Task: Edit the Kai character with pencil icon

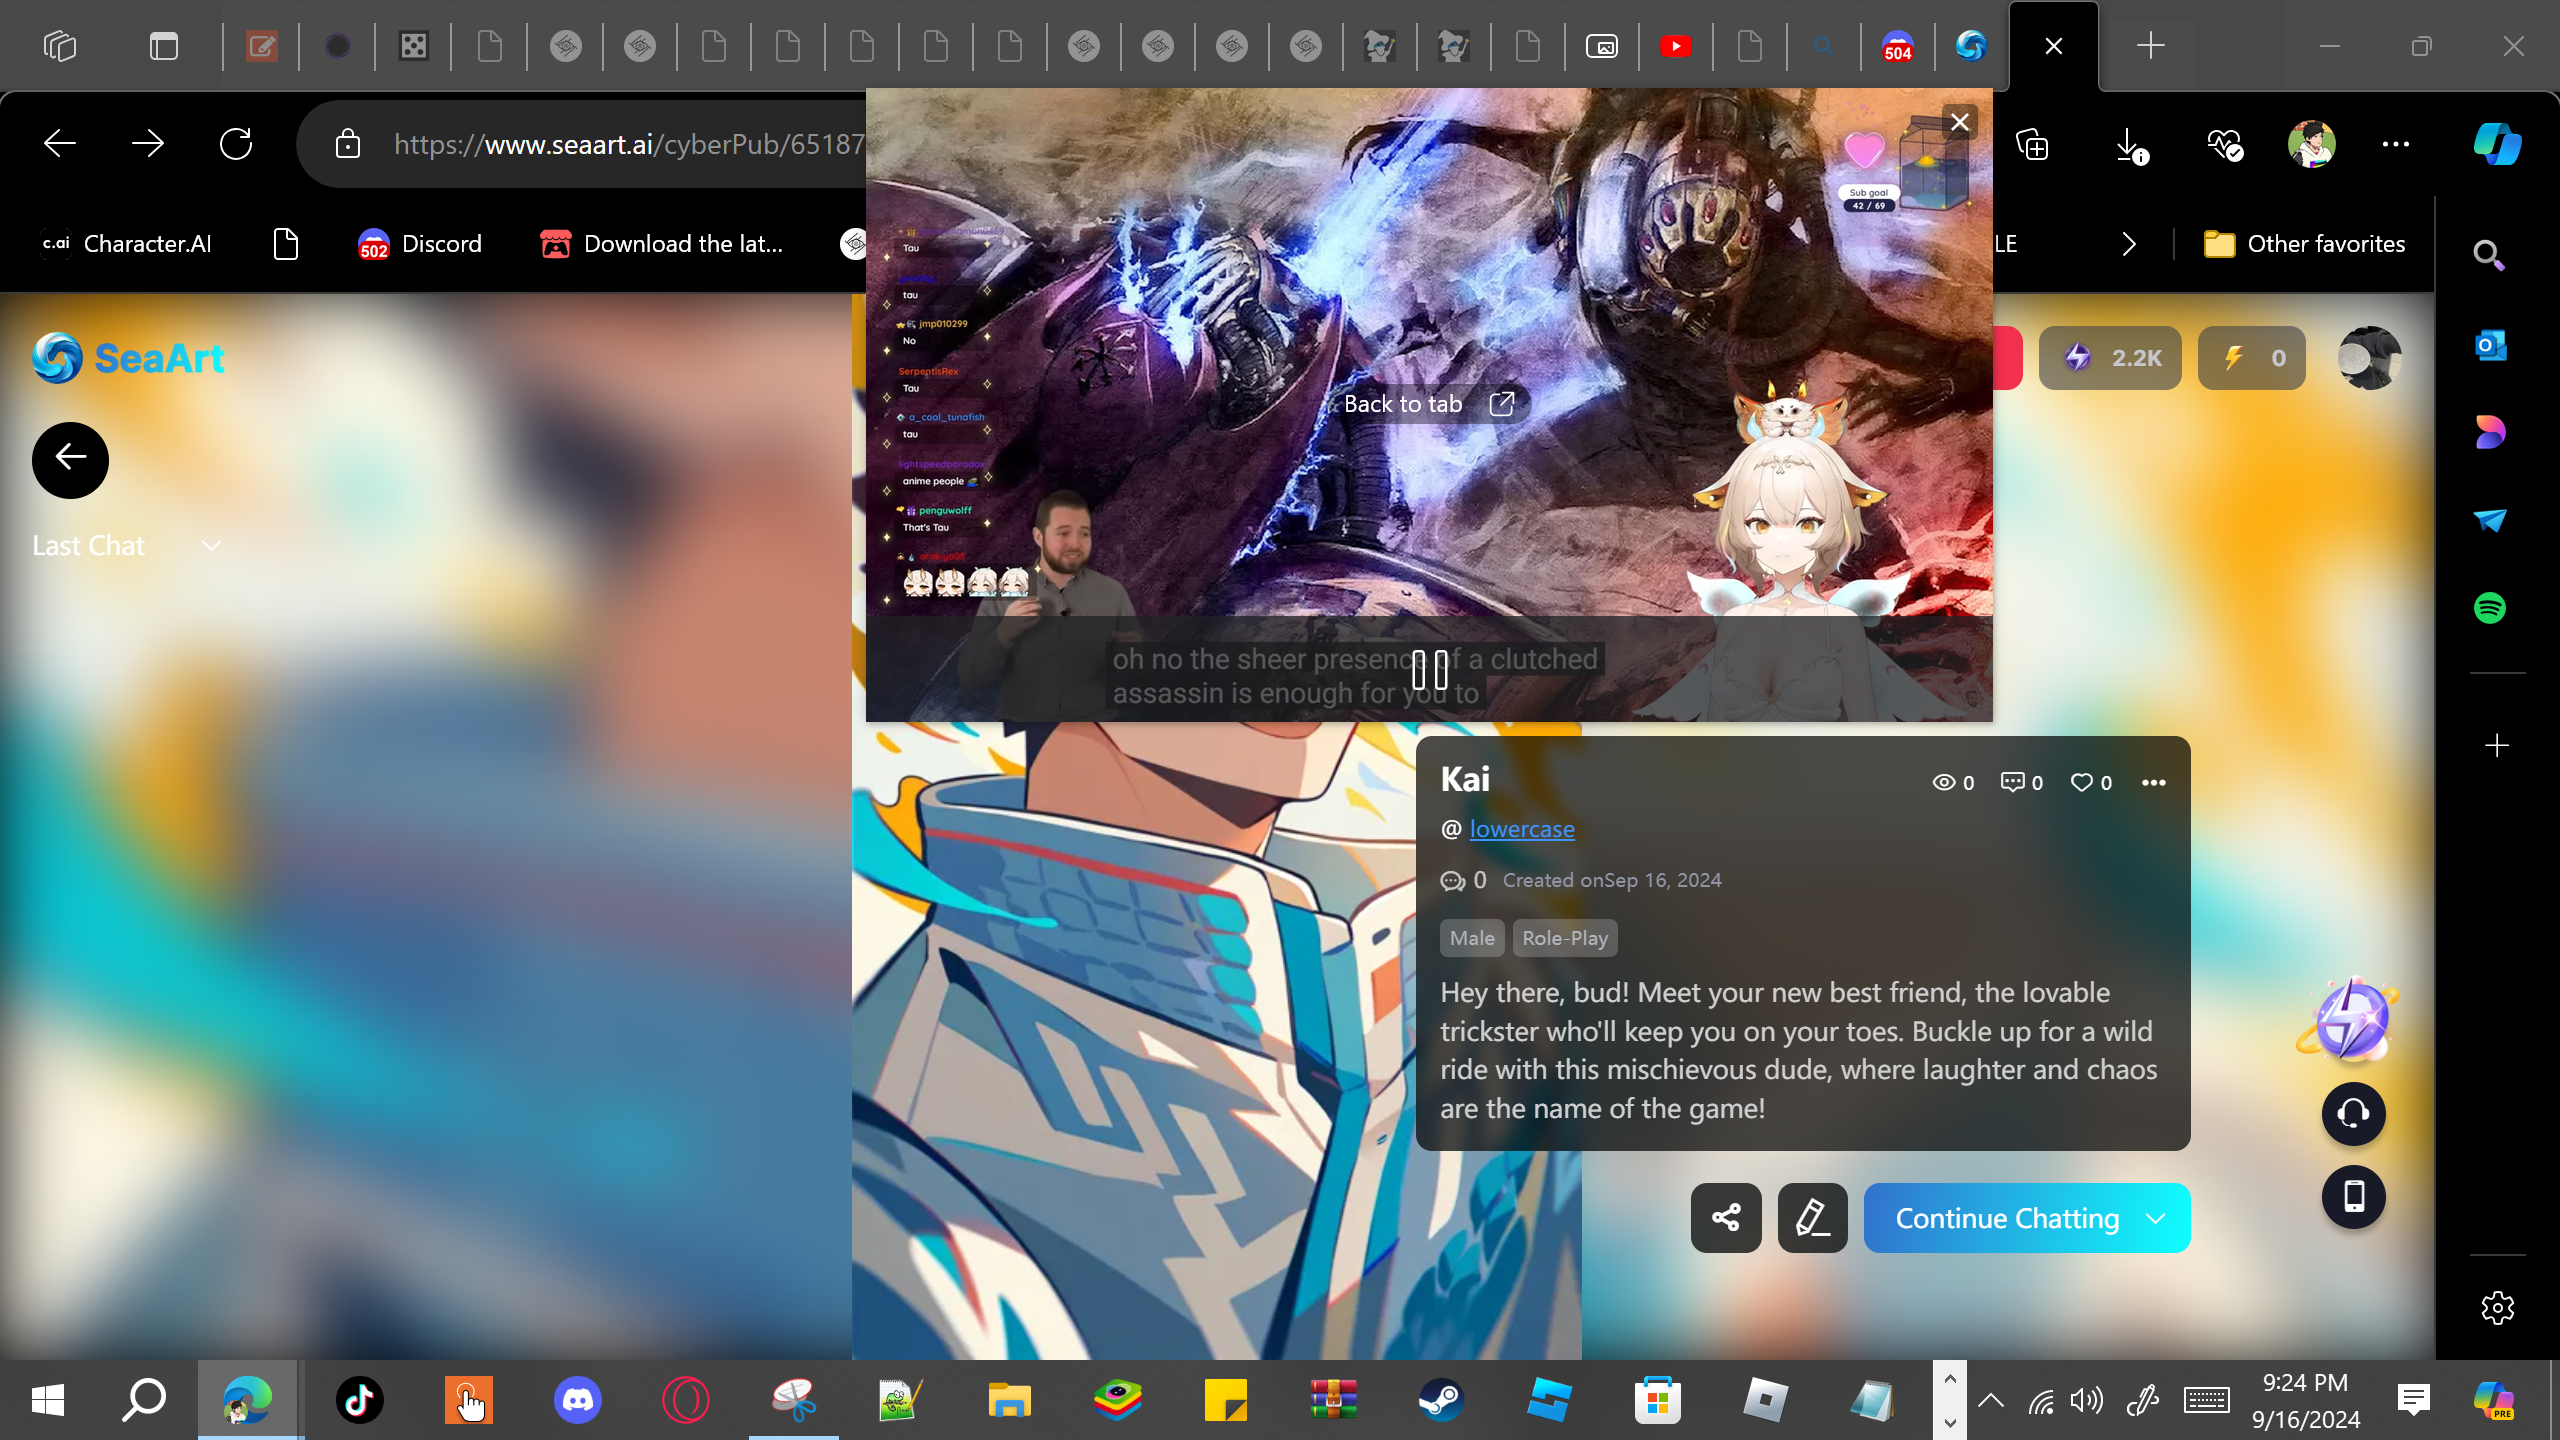Action: point(1812,1218)
